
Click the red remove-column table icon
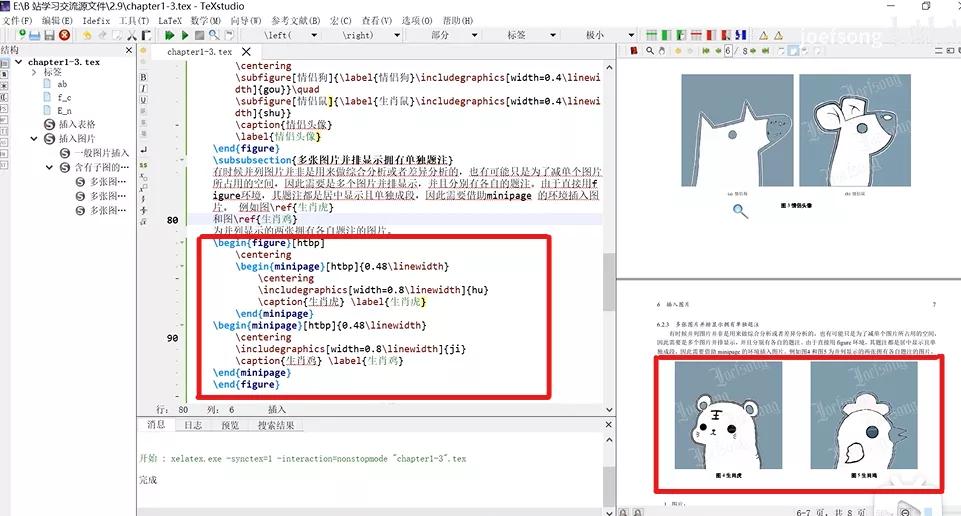tap(711, 36)
